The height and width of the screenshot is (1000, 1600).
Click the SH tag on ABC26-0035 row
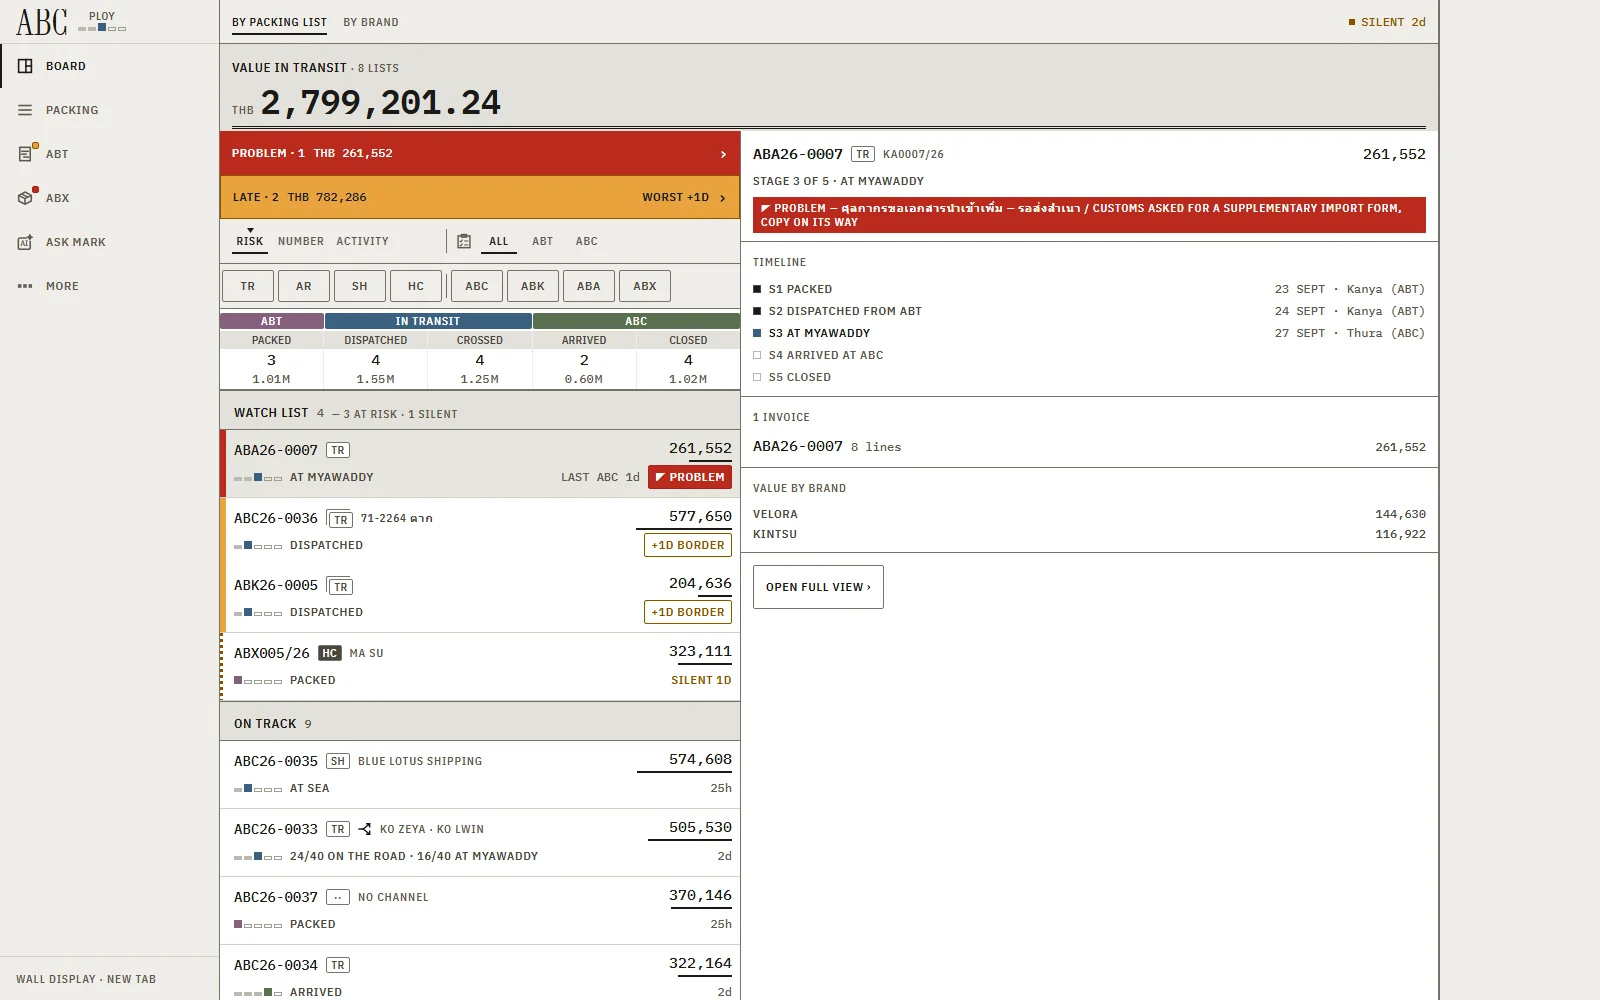(338, 761)
